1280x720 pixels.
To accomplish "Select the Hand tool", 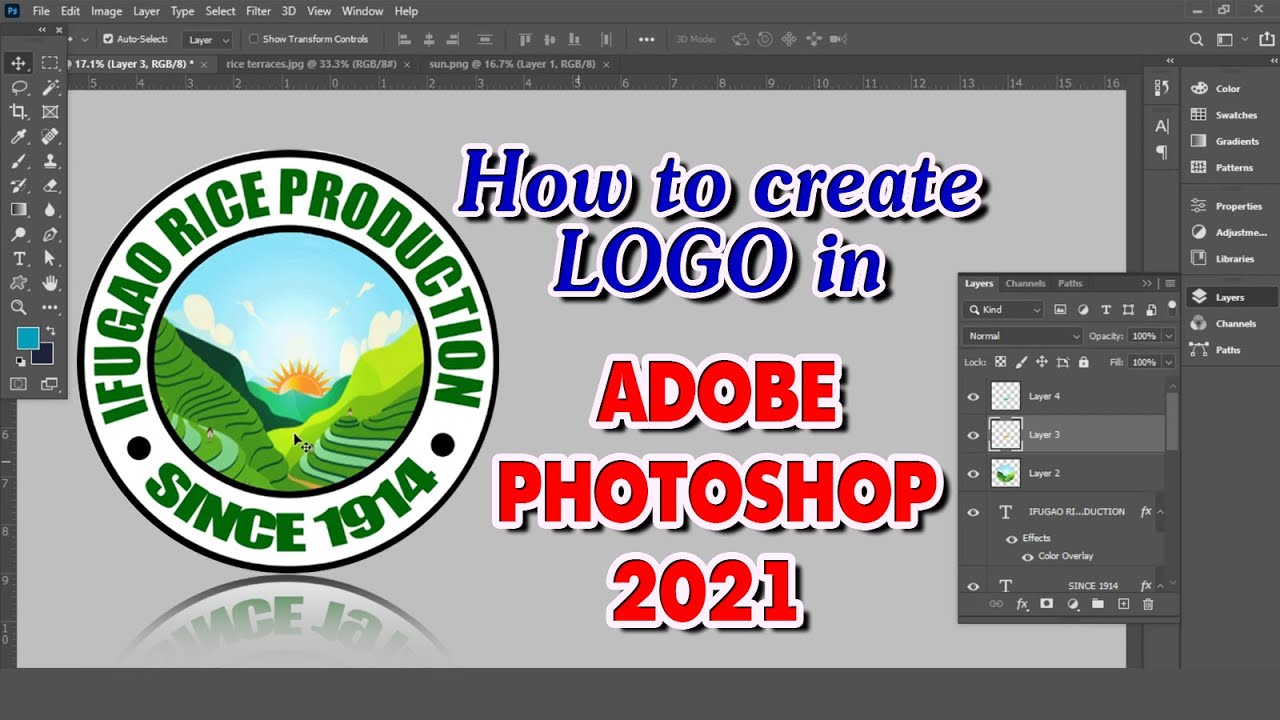I will click(50, 283).
